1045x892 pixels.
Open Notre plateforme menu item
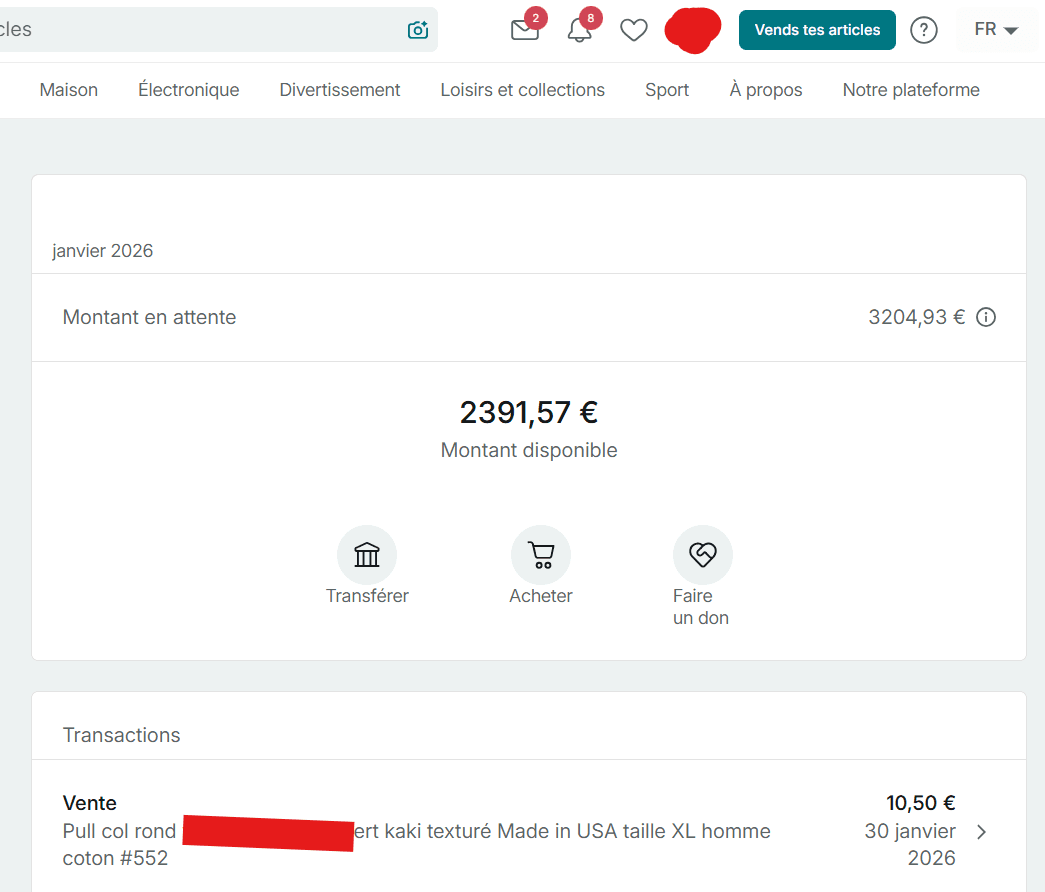911,90
